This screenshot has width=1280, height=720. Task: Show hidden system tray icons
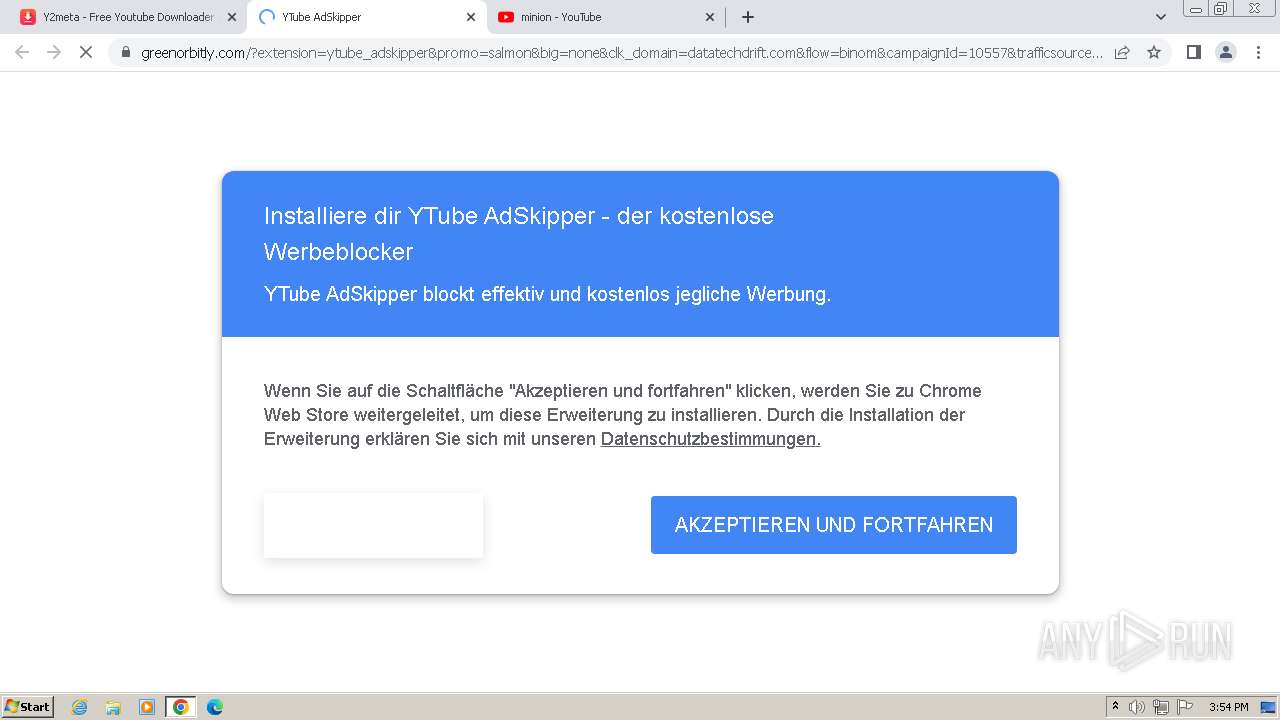1115,707
